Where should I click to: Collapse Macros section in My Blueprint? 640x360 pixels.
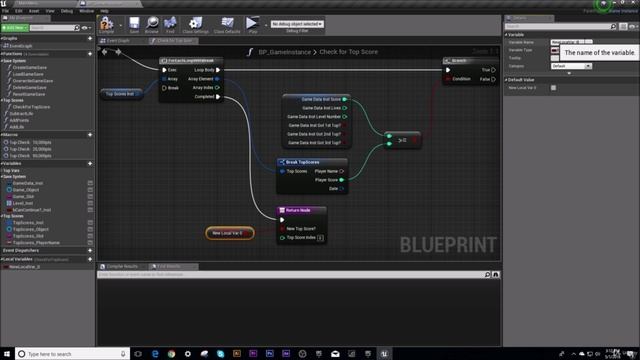(2, 135)
